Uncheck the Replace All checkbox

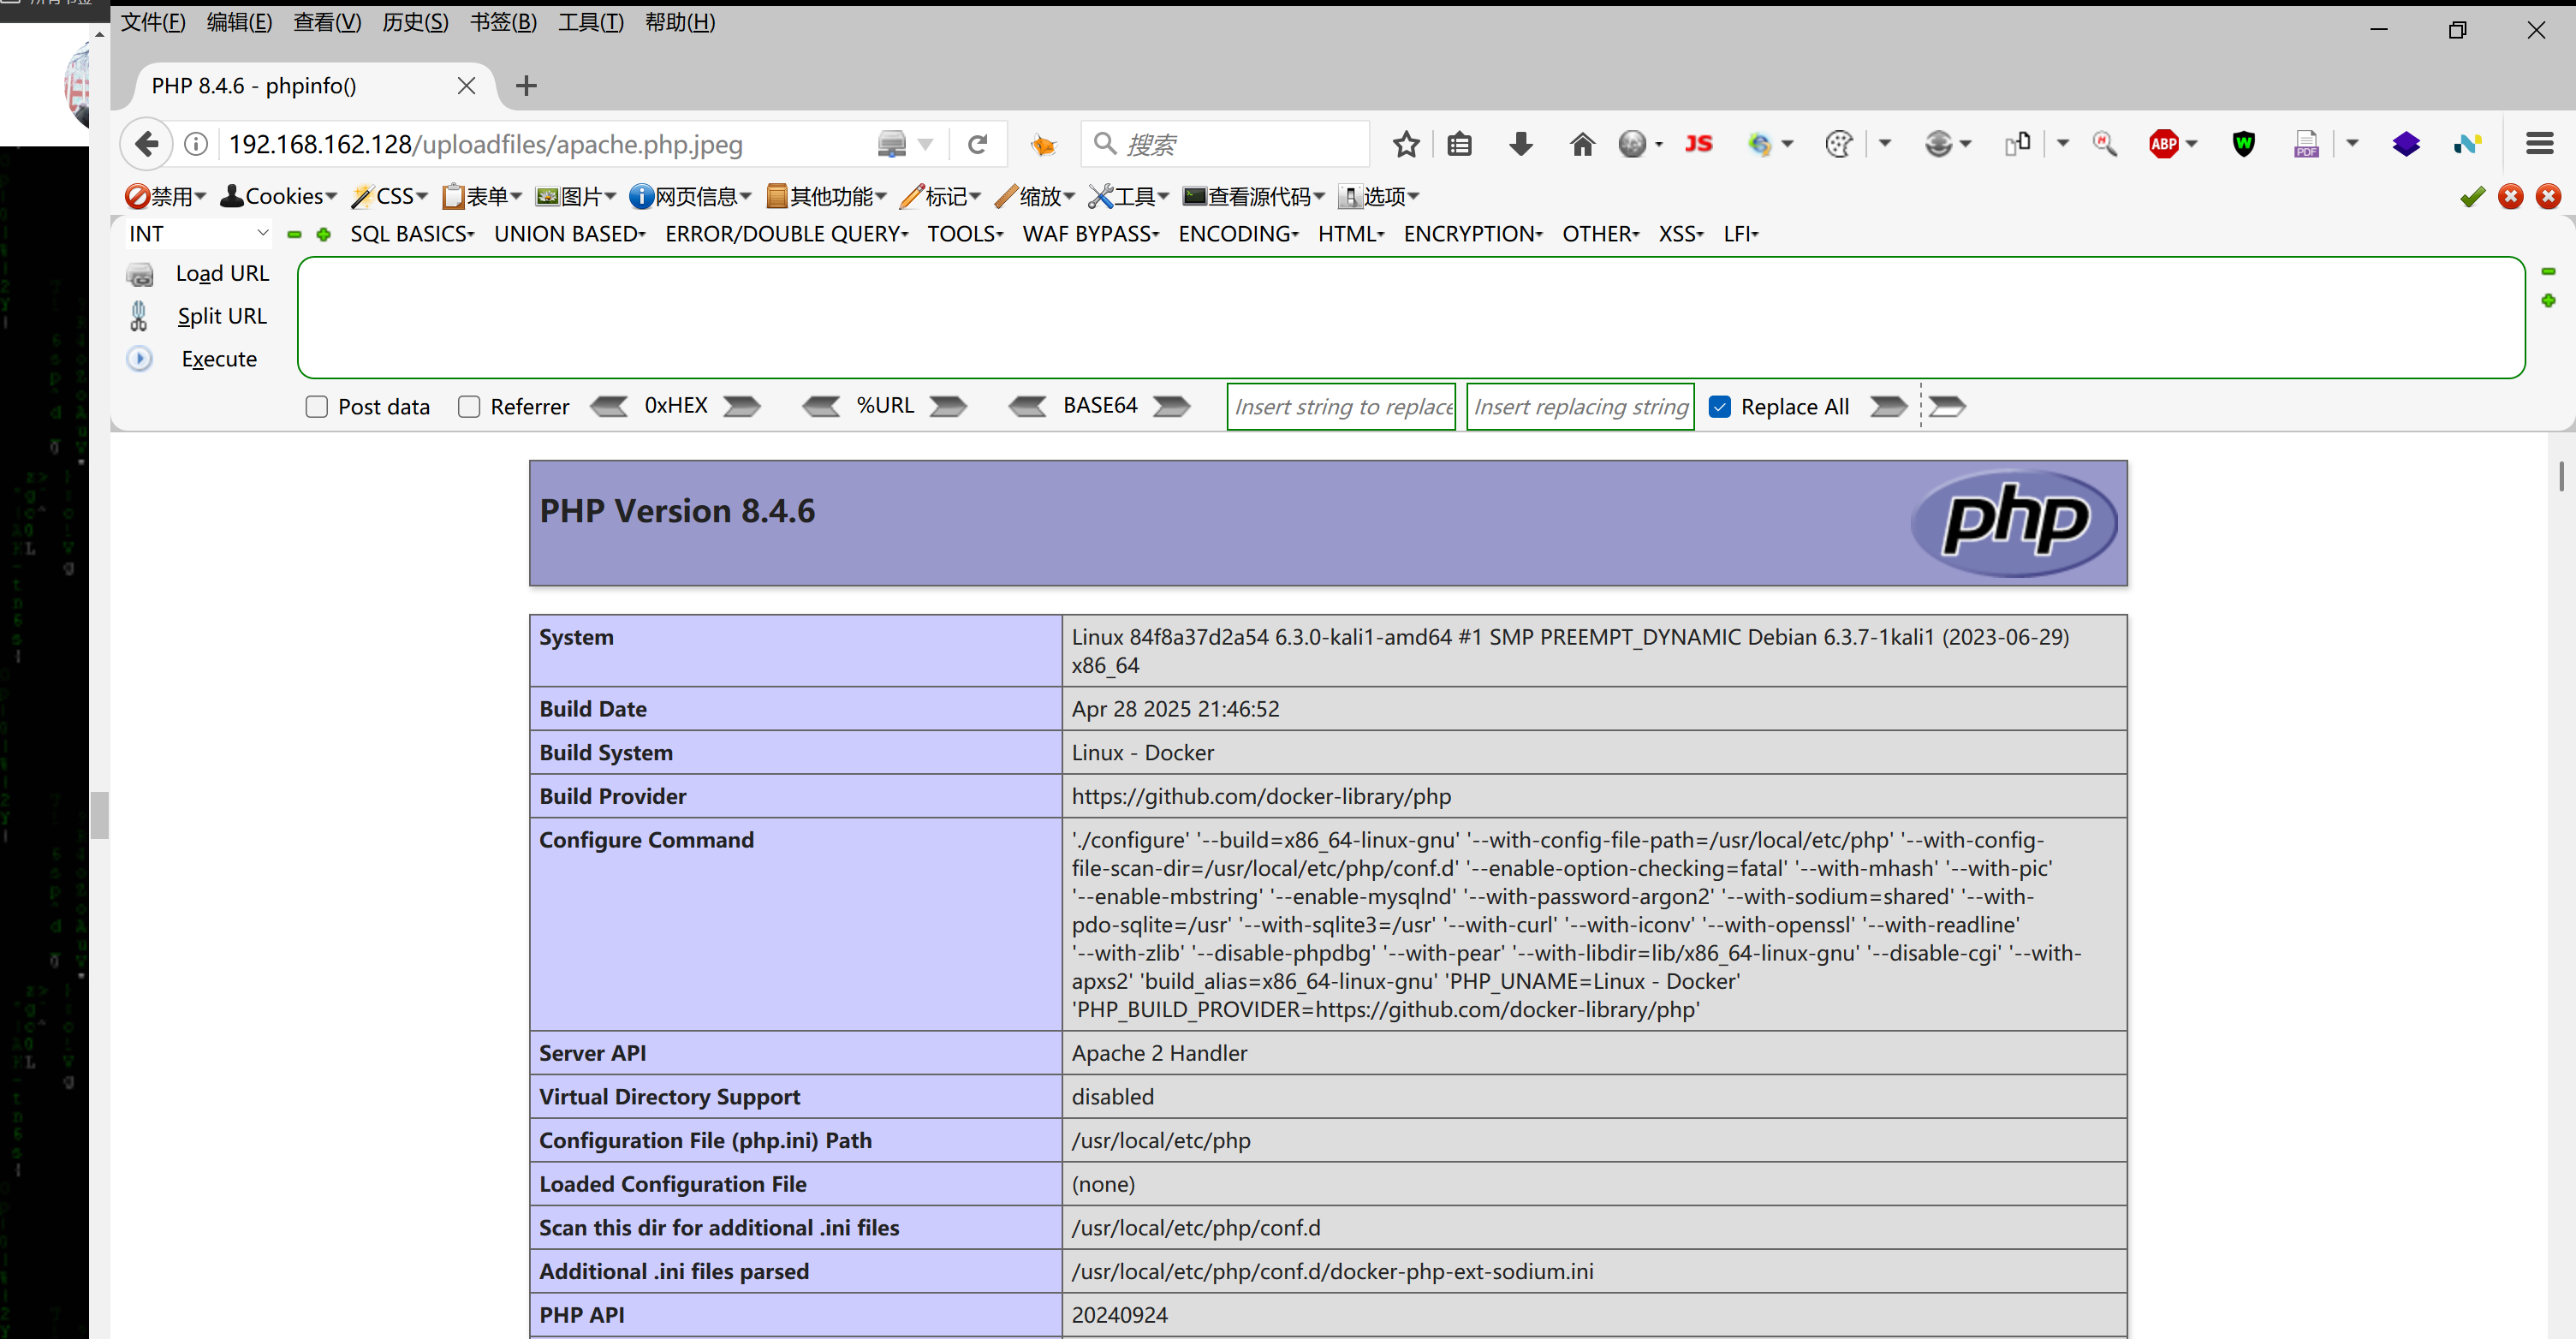coord(1720,407)
